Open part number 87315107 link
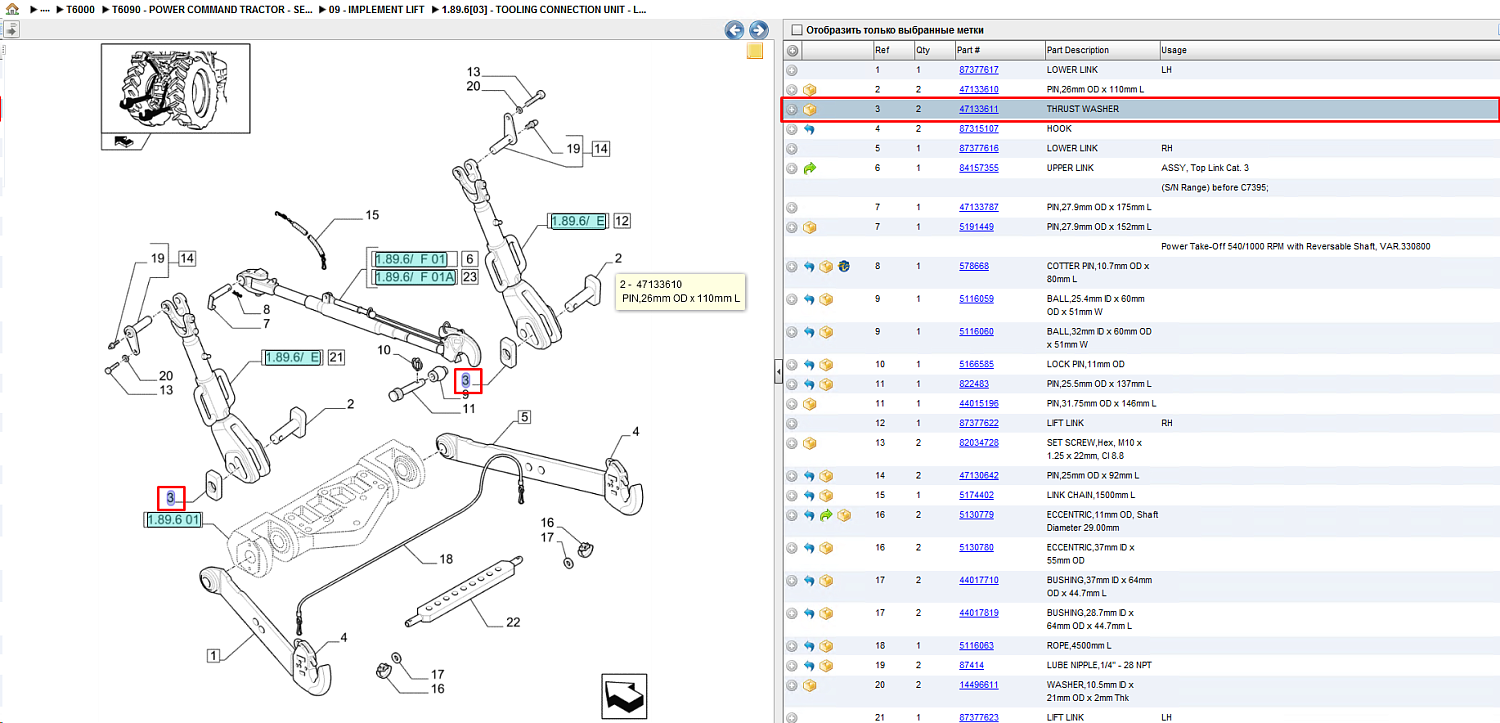Viewport: 1500px width, 723px height. pos(979,129)
